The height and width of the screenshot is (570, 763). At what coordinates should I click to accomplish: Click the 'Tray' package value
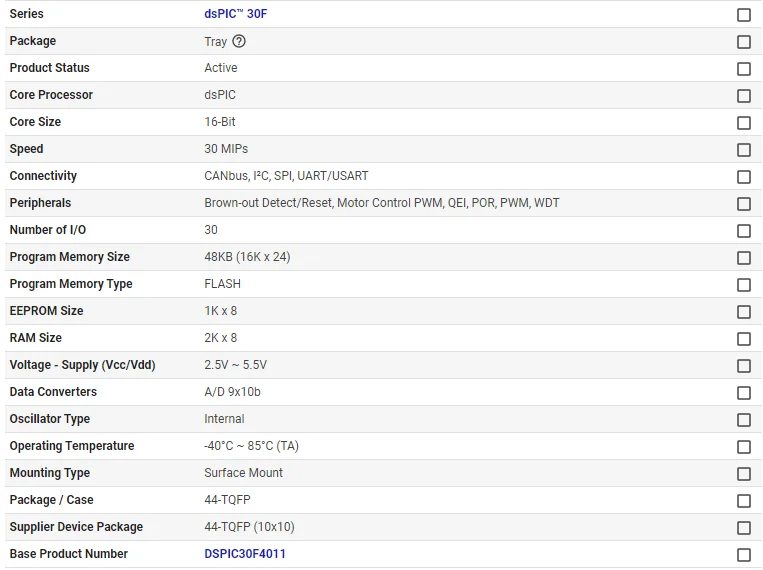click(x=216, y=42)
